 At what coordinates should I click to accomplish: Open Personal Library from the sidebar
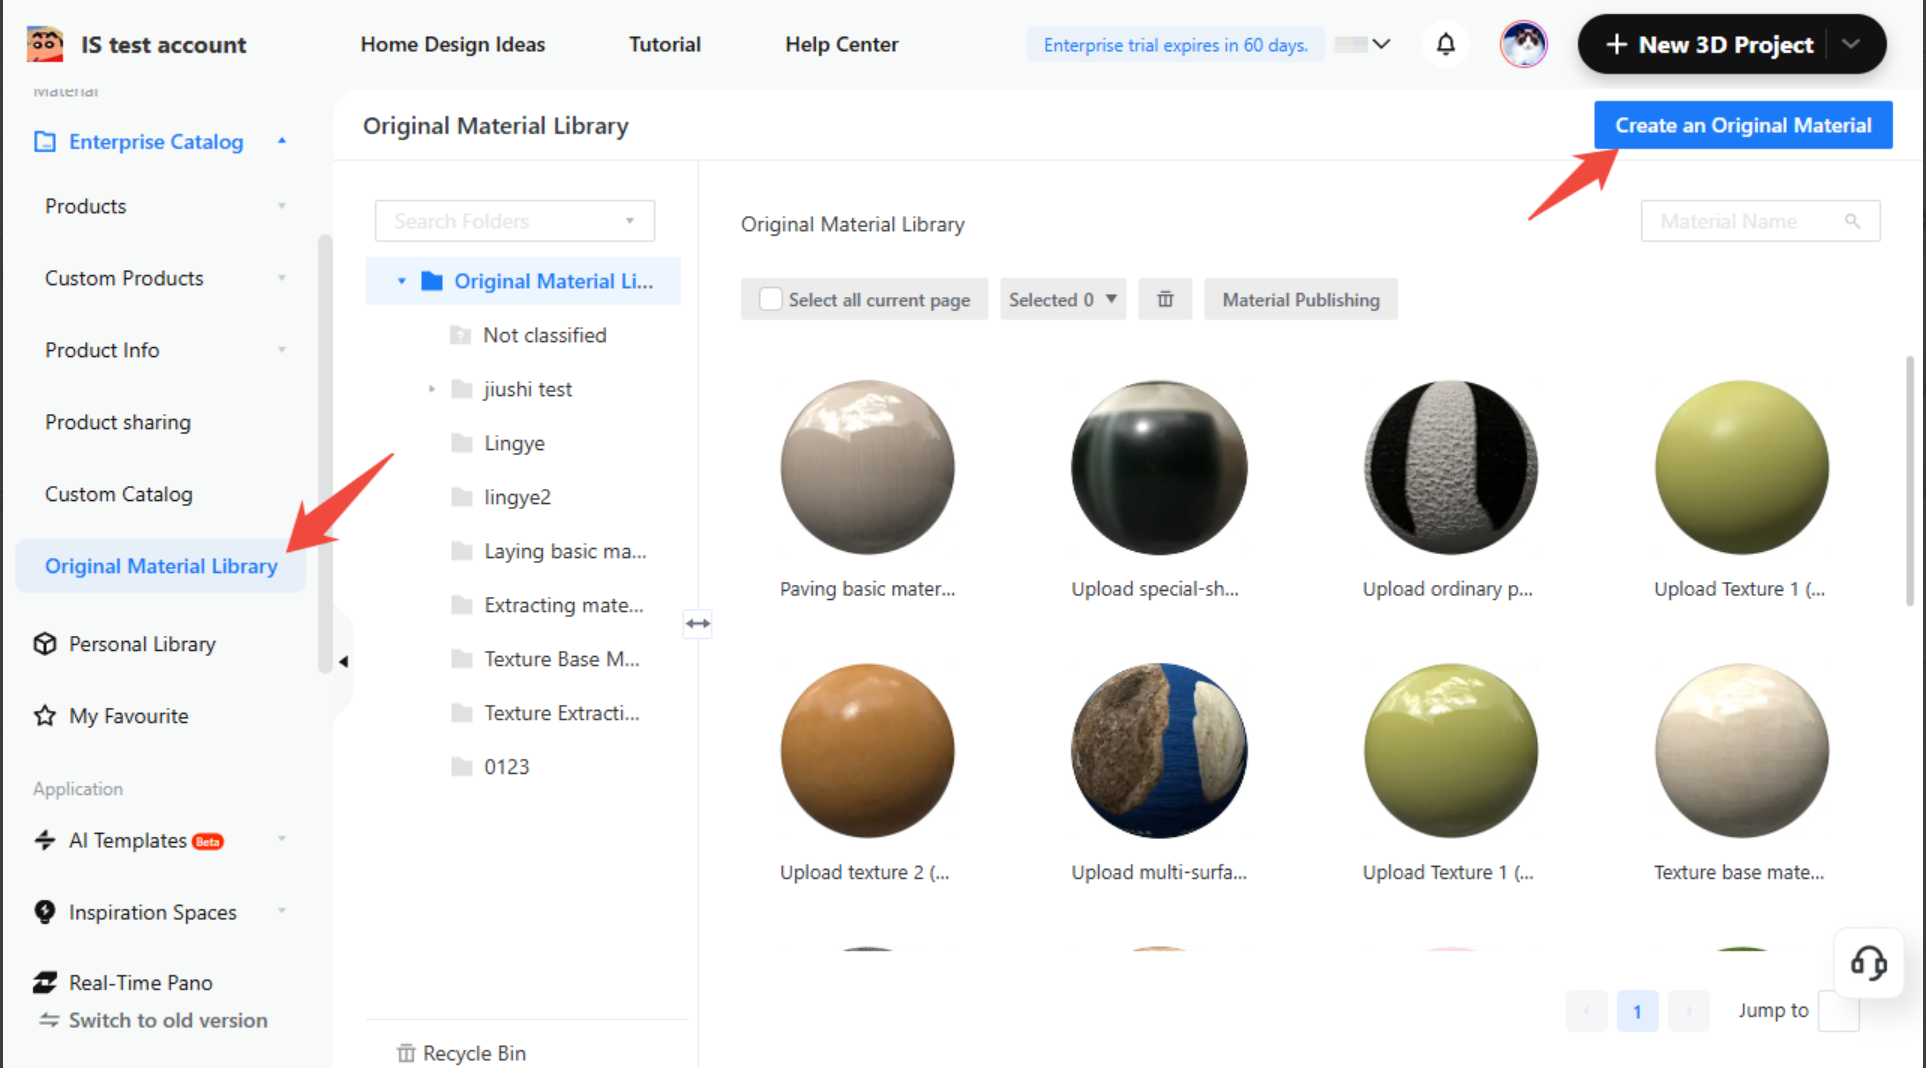142,644
